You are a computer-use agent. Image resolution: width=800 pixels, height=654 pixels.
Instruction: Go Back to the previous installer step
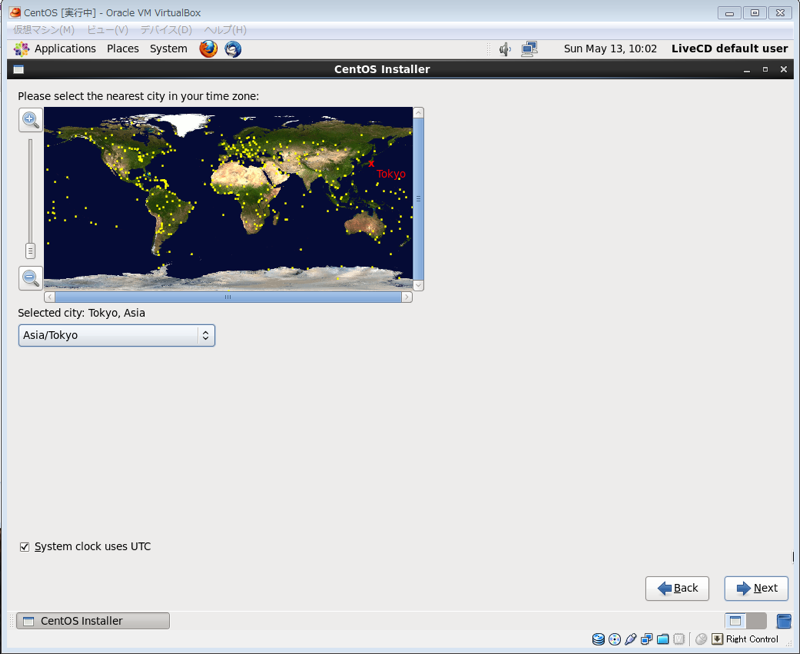point(677,589)
